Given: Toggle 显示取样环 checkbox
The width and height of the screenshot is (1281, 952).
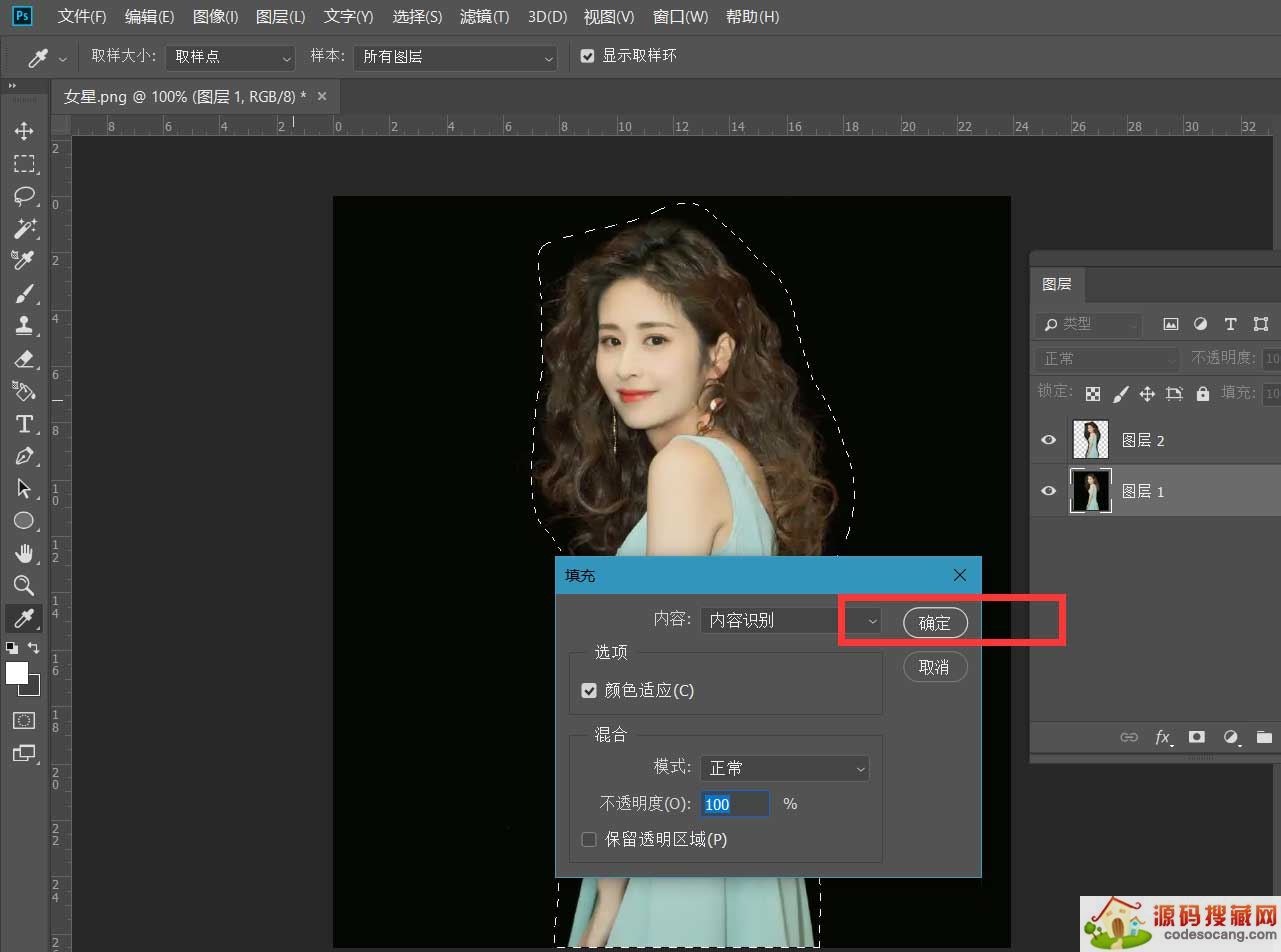Looking at the screenshot, I should point(588,56).
